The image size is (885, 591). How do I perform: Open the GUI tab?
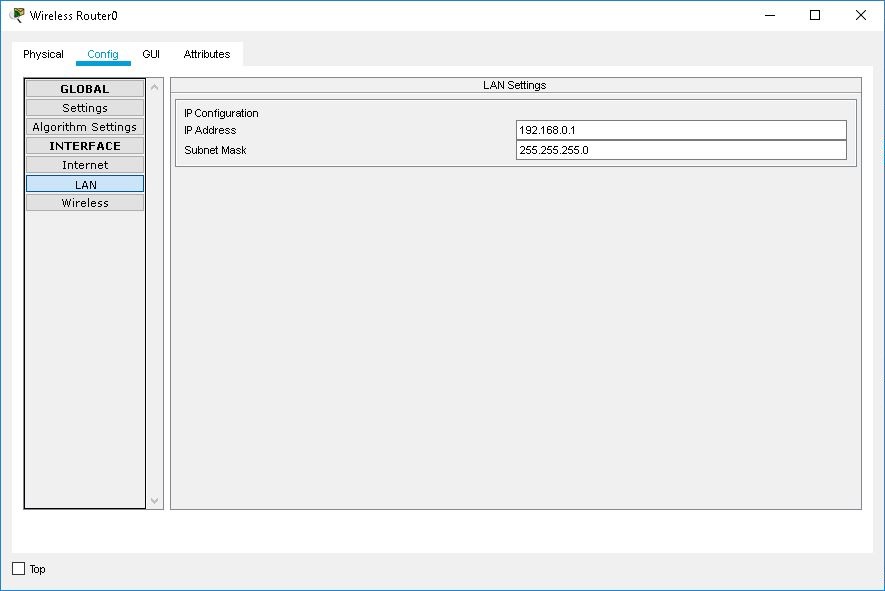tap(151, 54)
